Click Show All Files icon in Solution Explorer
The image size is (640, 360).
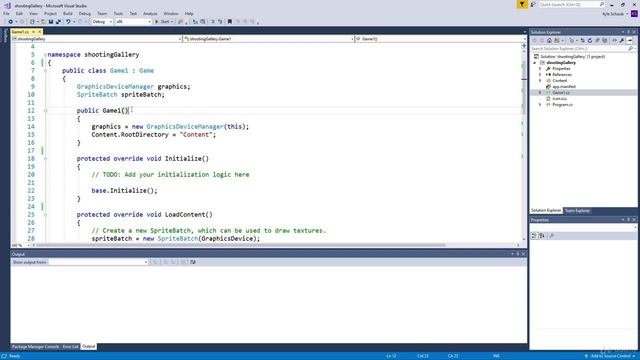click(x=604, y=40)
